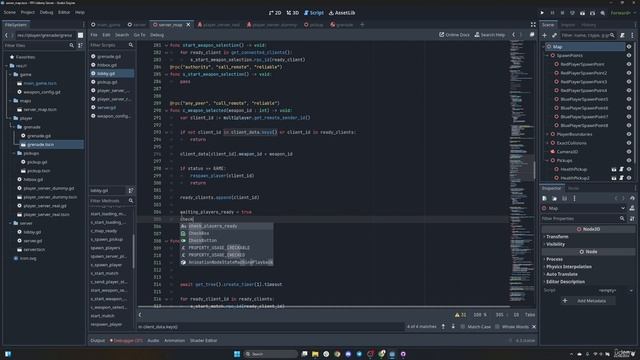This screenshot has width=640, height=360.
Task: Open the scene instance icon on the HealthPickup2 row
Action: coord(614,178)
